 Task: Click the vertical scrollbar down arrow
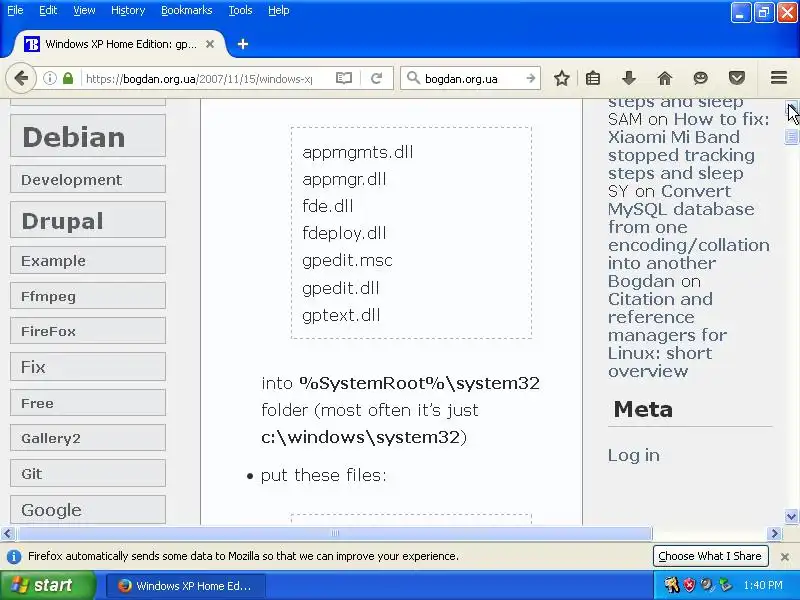pos(791,516)
